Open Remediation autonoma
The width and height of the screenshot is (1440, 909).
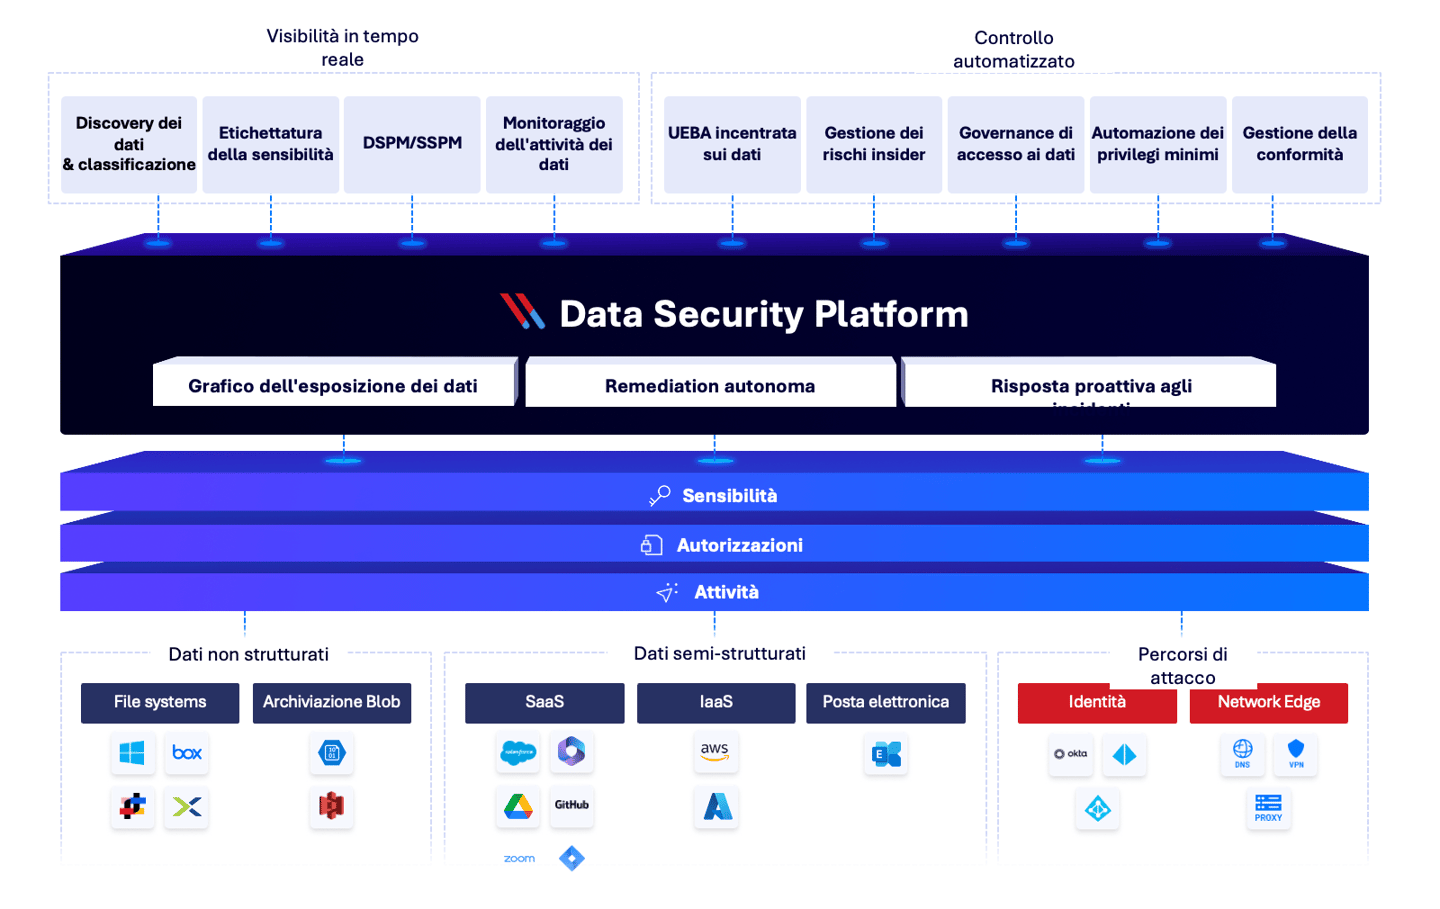[x=710, y=383]
